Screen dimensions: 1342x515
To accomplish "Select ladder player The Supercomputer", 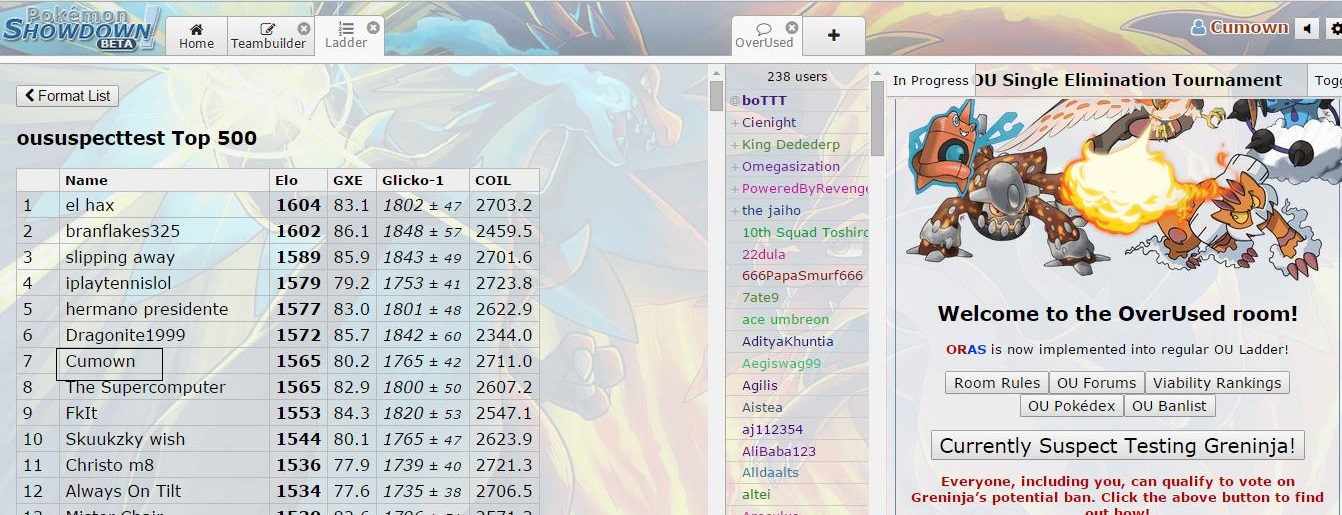I will [x=145, y=387].
